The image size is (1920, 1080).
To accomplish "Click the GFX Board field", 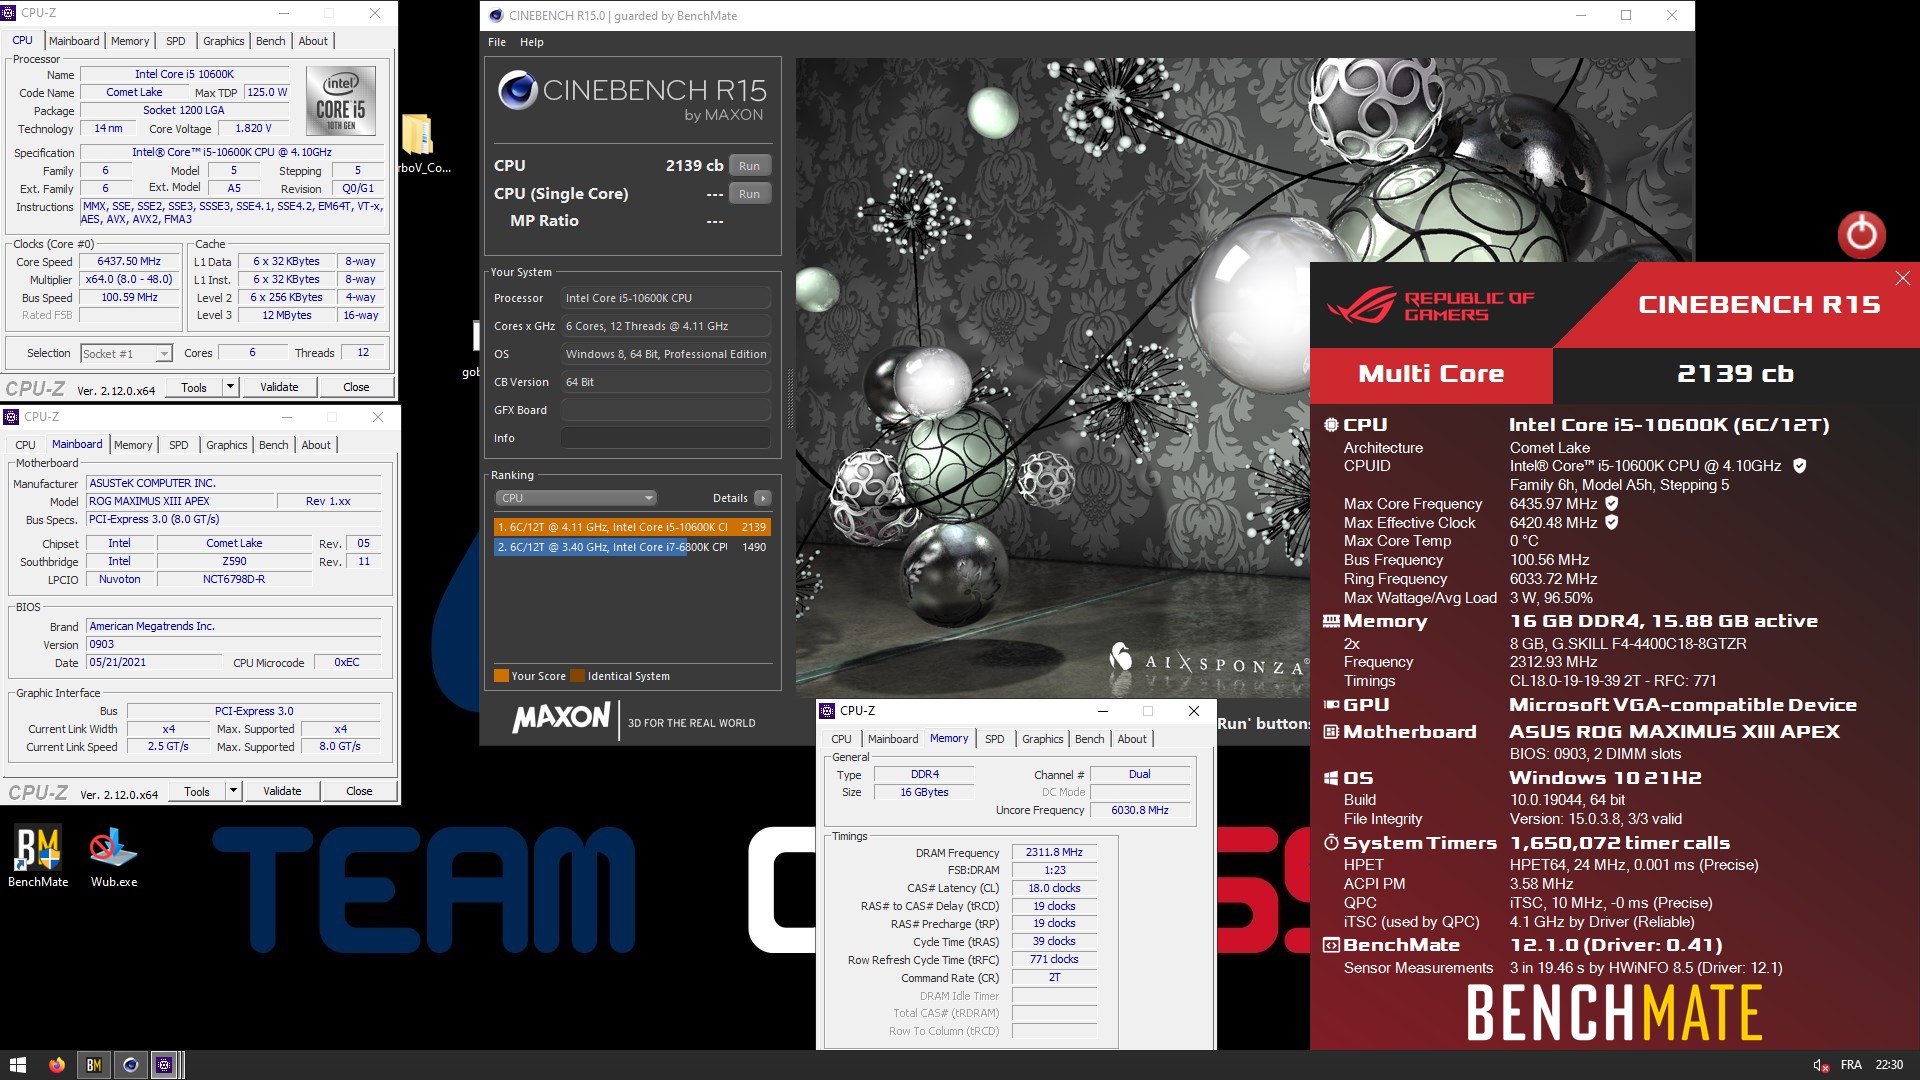I will (666, 410).
